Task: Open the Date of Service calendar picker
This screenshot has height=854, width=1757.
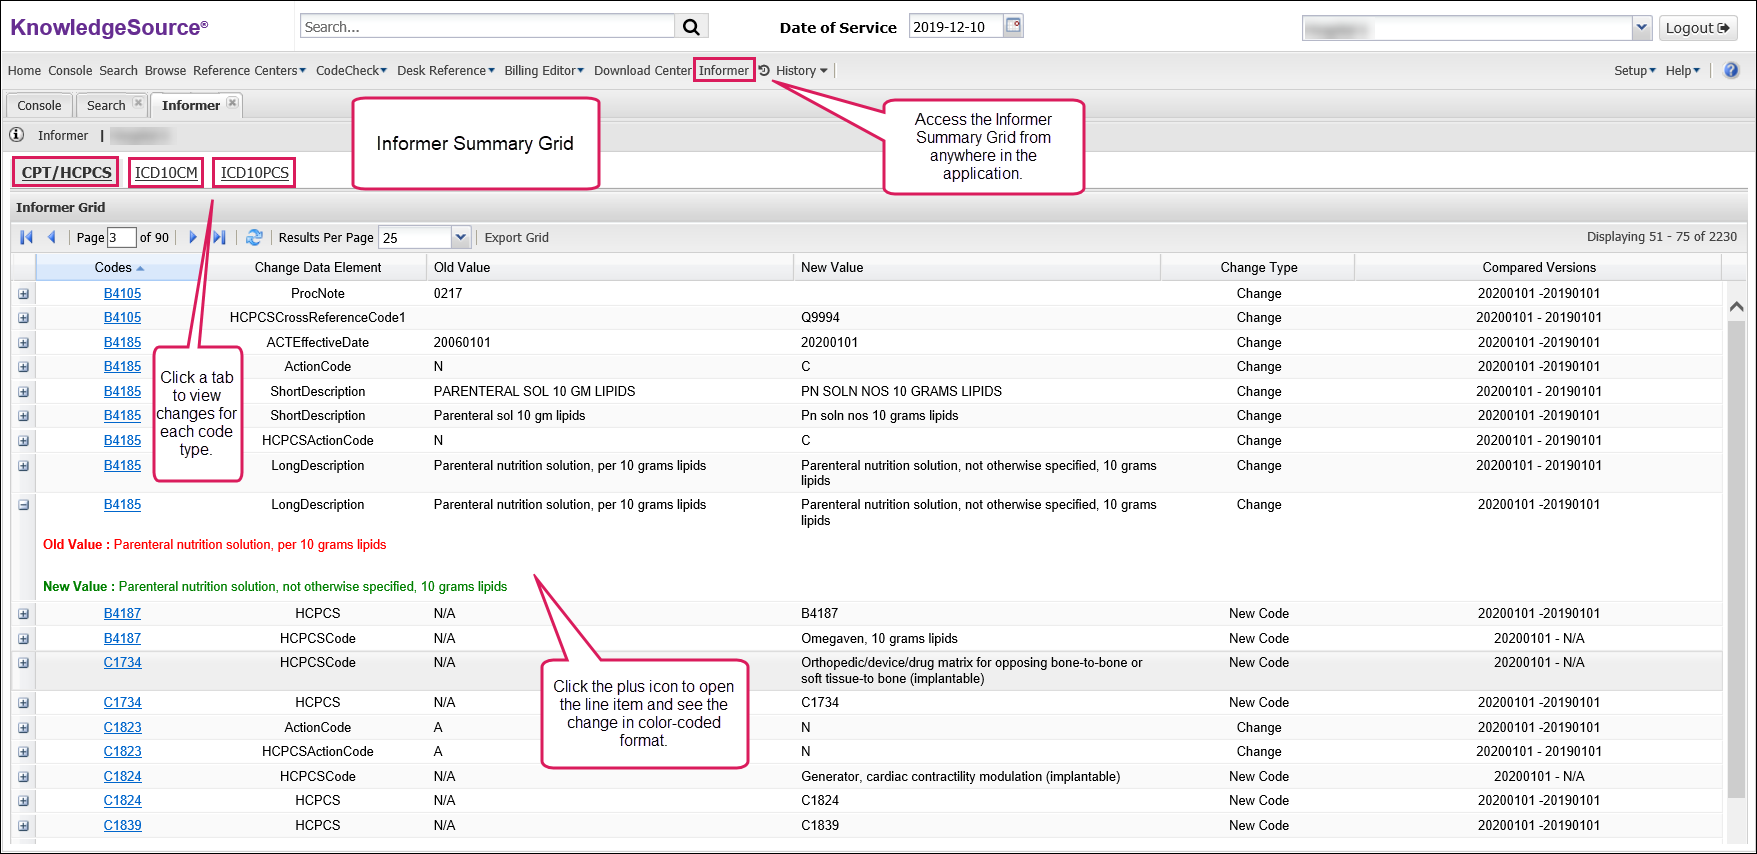Action: [1013, 26]
